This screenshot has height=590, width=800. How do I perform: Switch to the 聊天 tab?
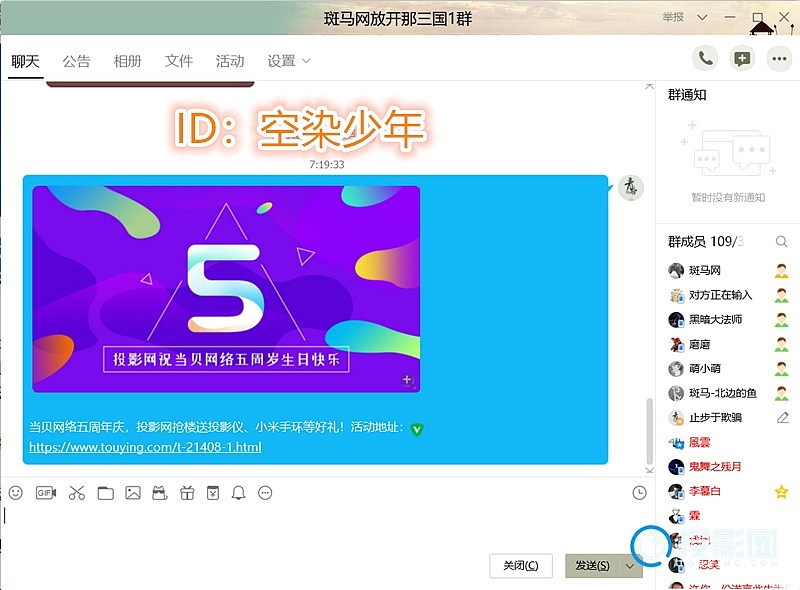point(26,62)
